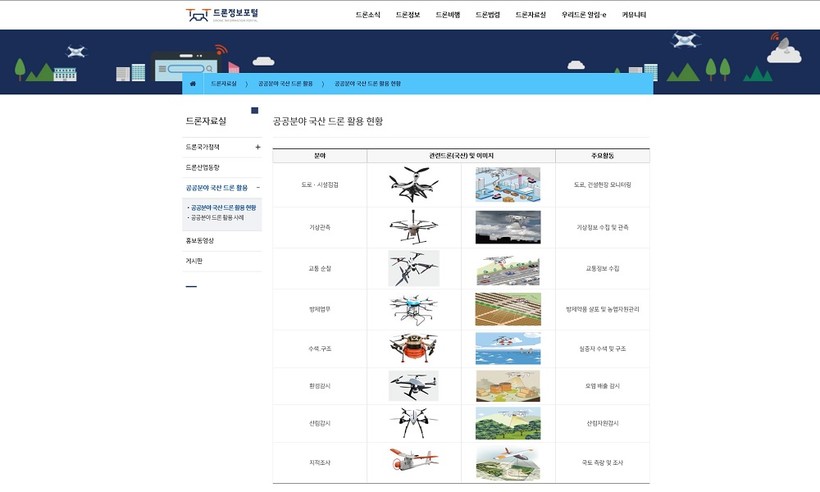Image resolution: width=820 pixels, height=492 pixels.
Task: Select the 커뮤니티 menu item
Action: point(634,16)
